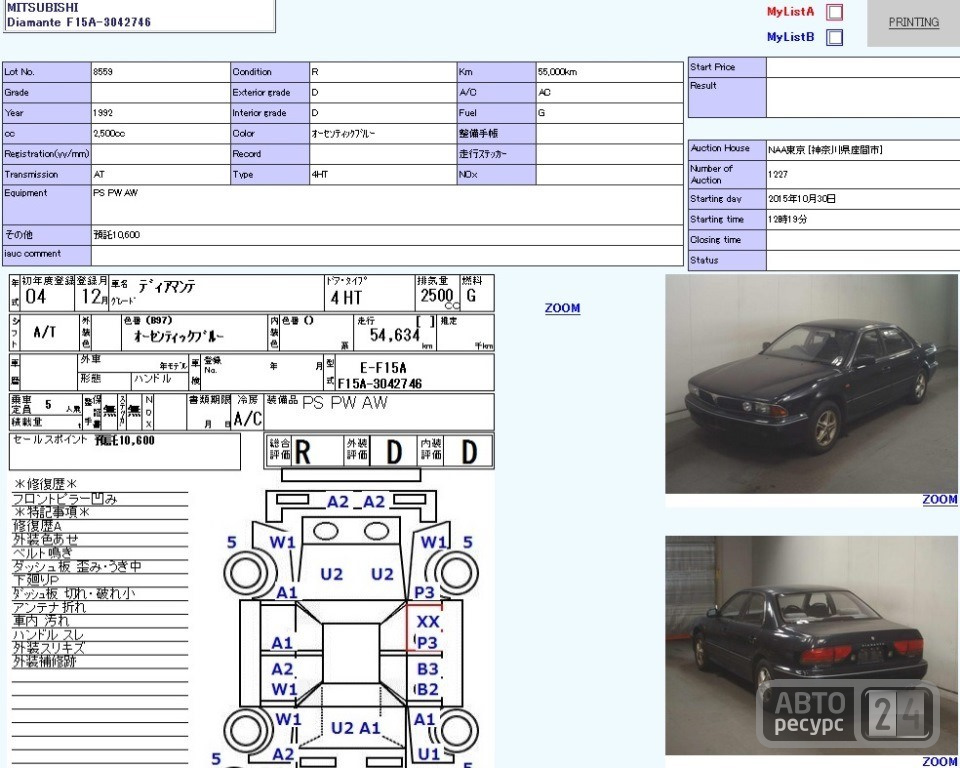Select the Starting day 2015年10月30日
This screenshot has height=768, width=960.
click(801, 199)
